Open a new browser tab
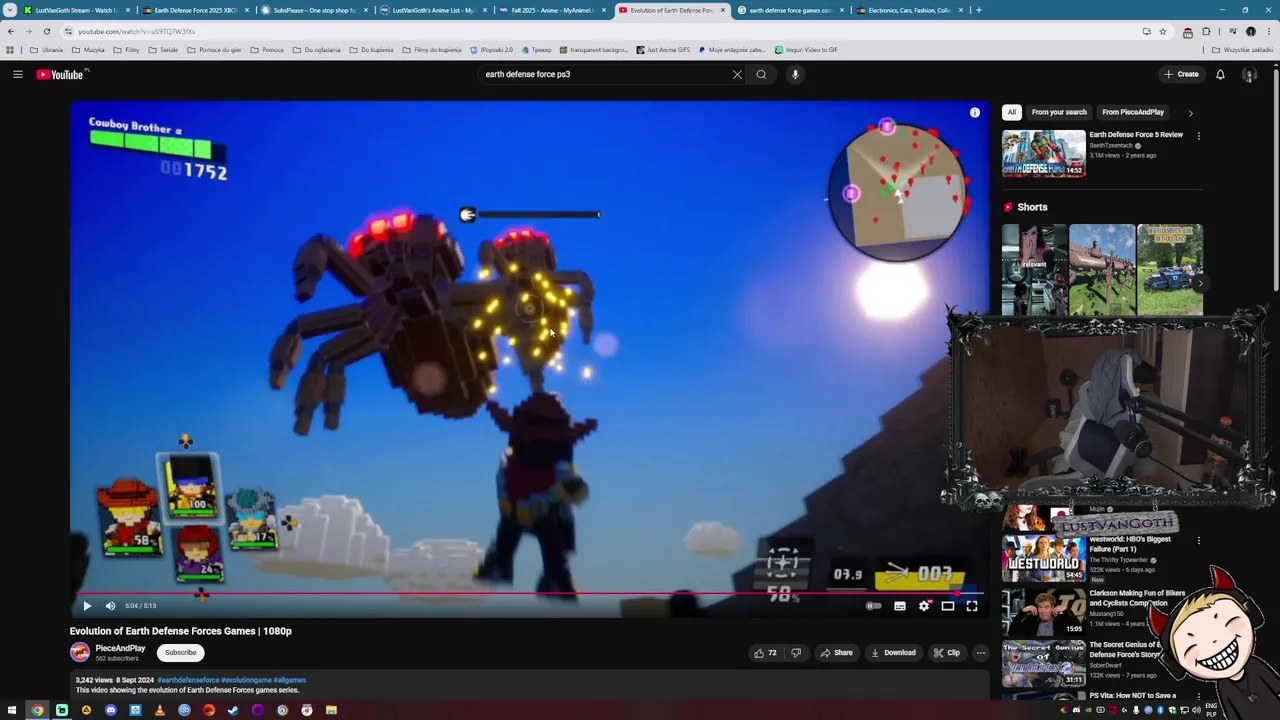This screenshot has width=1280, height=720. (x=978, y=10)
